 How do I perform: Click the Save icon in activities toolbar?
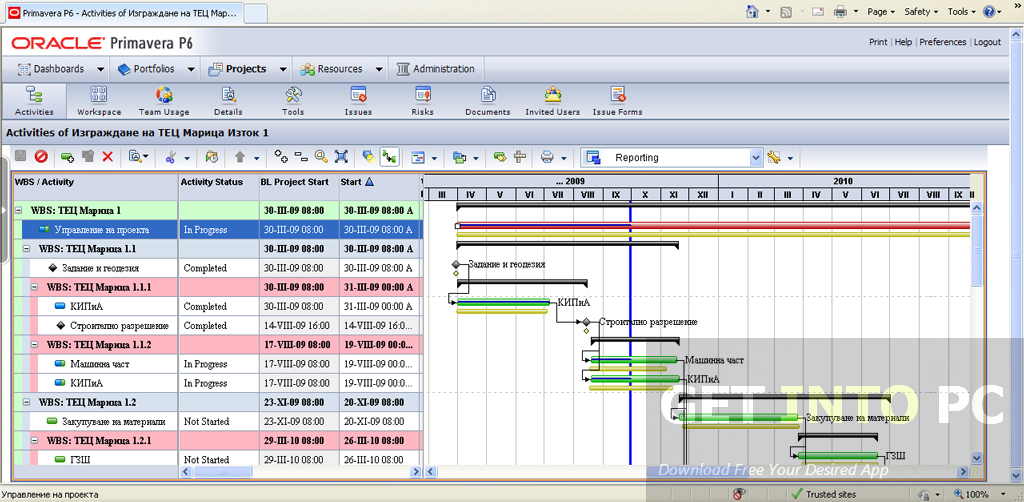tap(21, 157)
